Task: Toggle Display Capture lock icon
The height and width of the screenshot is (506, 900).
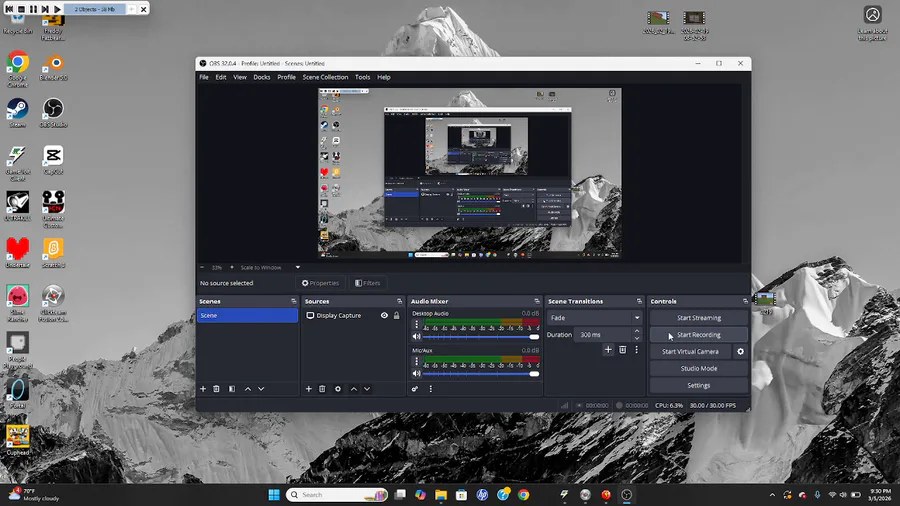Action: [x=396, y=316]
